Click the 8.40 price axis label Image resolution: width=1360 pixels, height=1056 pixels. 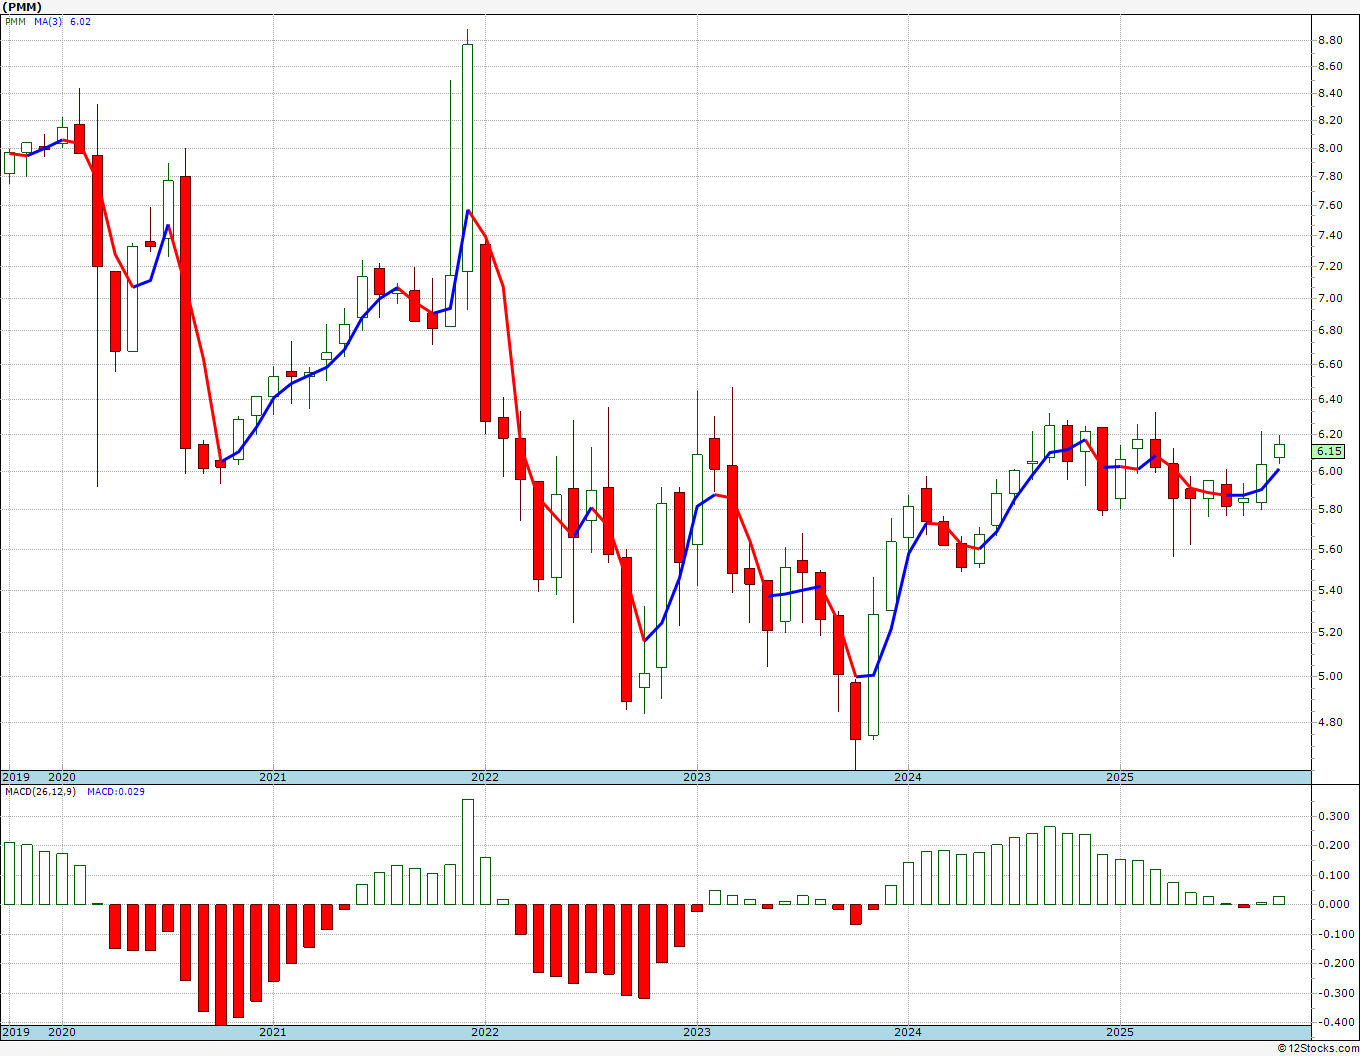(1330, 93)
